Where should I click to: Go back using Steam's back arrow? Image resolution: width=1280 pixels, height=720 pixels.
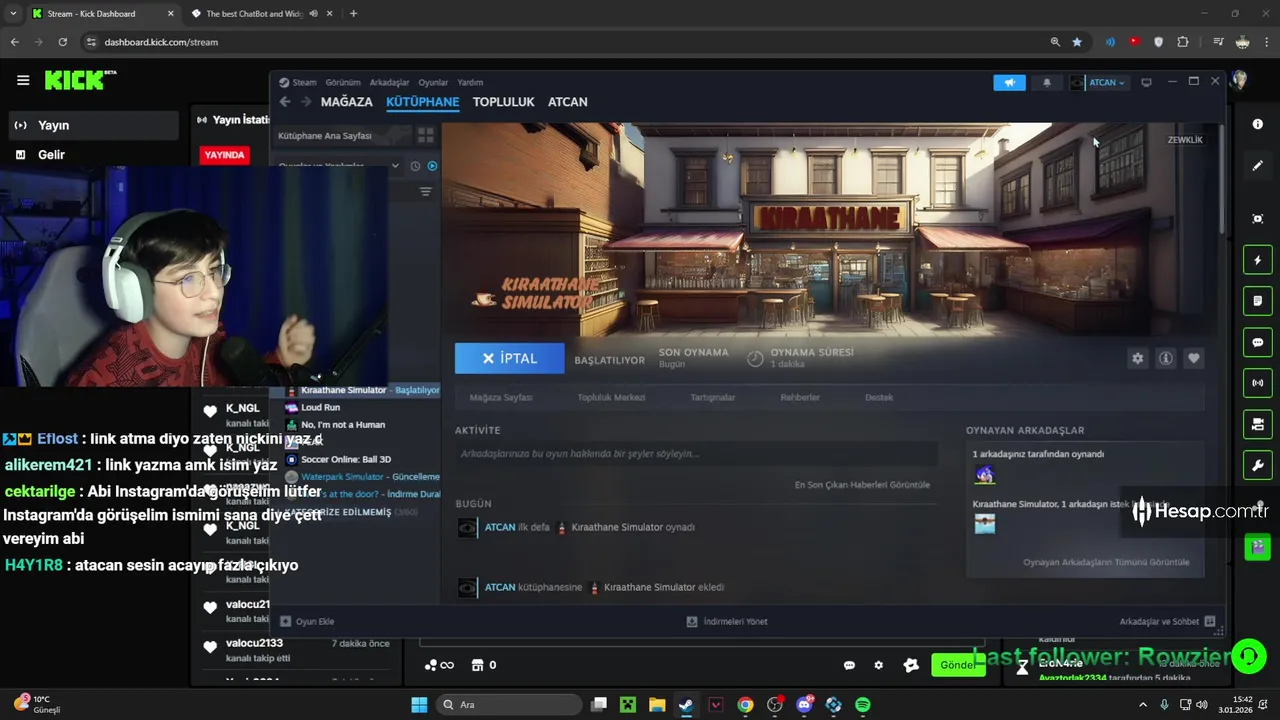coord(285,102)
